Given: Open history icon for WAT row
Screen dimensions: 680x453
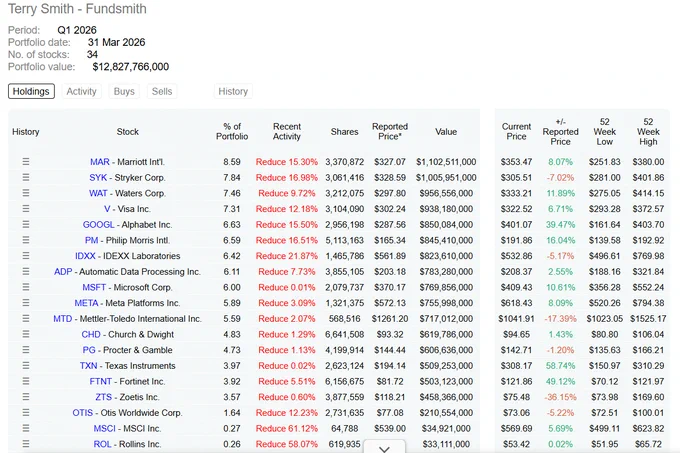Looking at the screenshot, I should (x=26, y=193).
